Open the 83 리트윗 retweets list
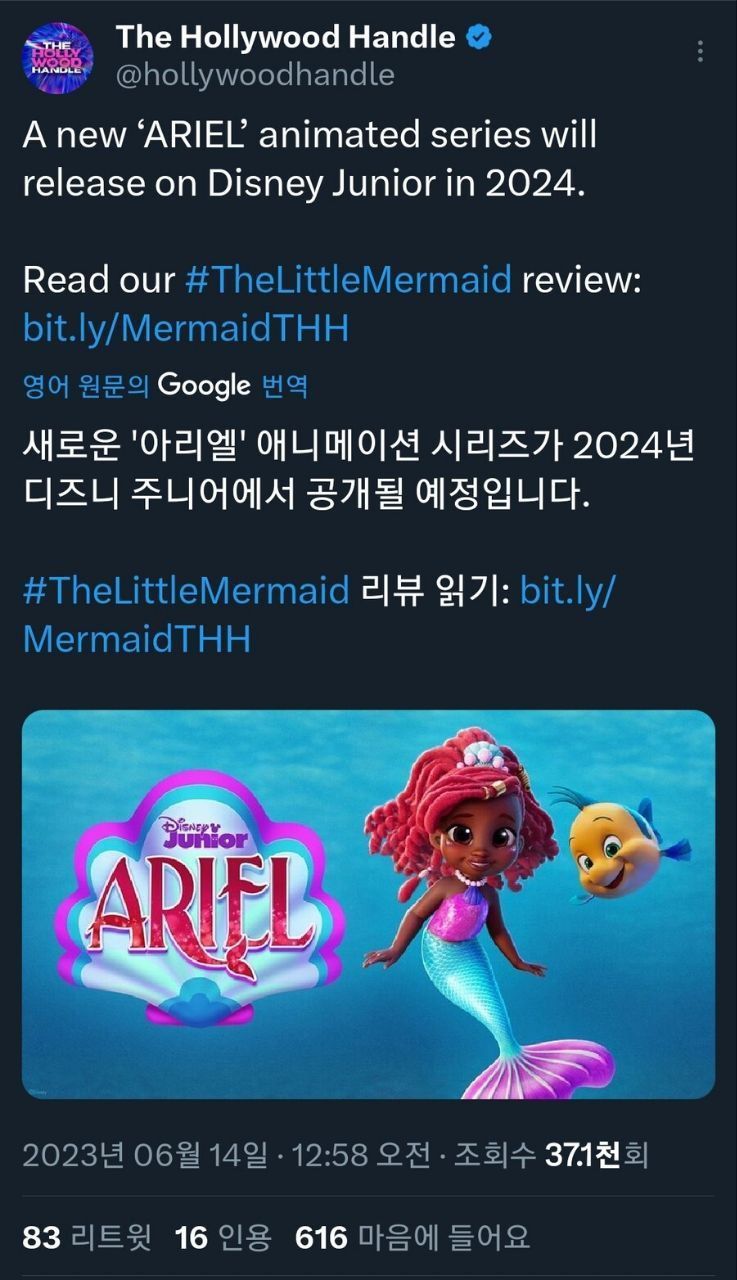Screen dimensions: 737x1280 87,1238
